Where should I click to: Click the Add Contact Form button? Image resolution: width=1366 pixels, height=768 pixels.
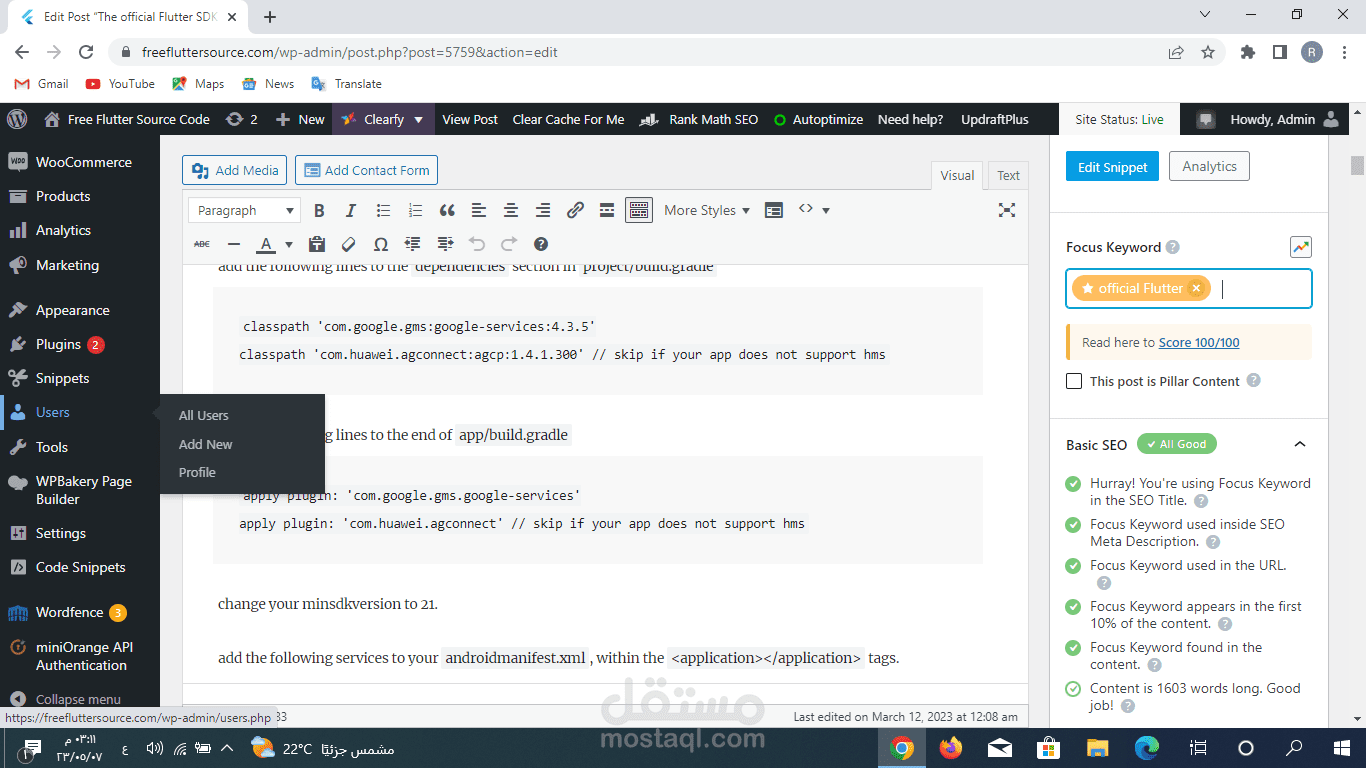pos(366,170)
